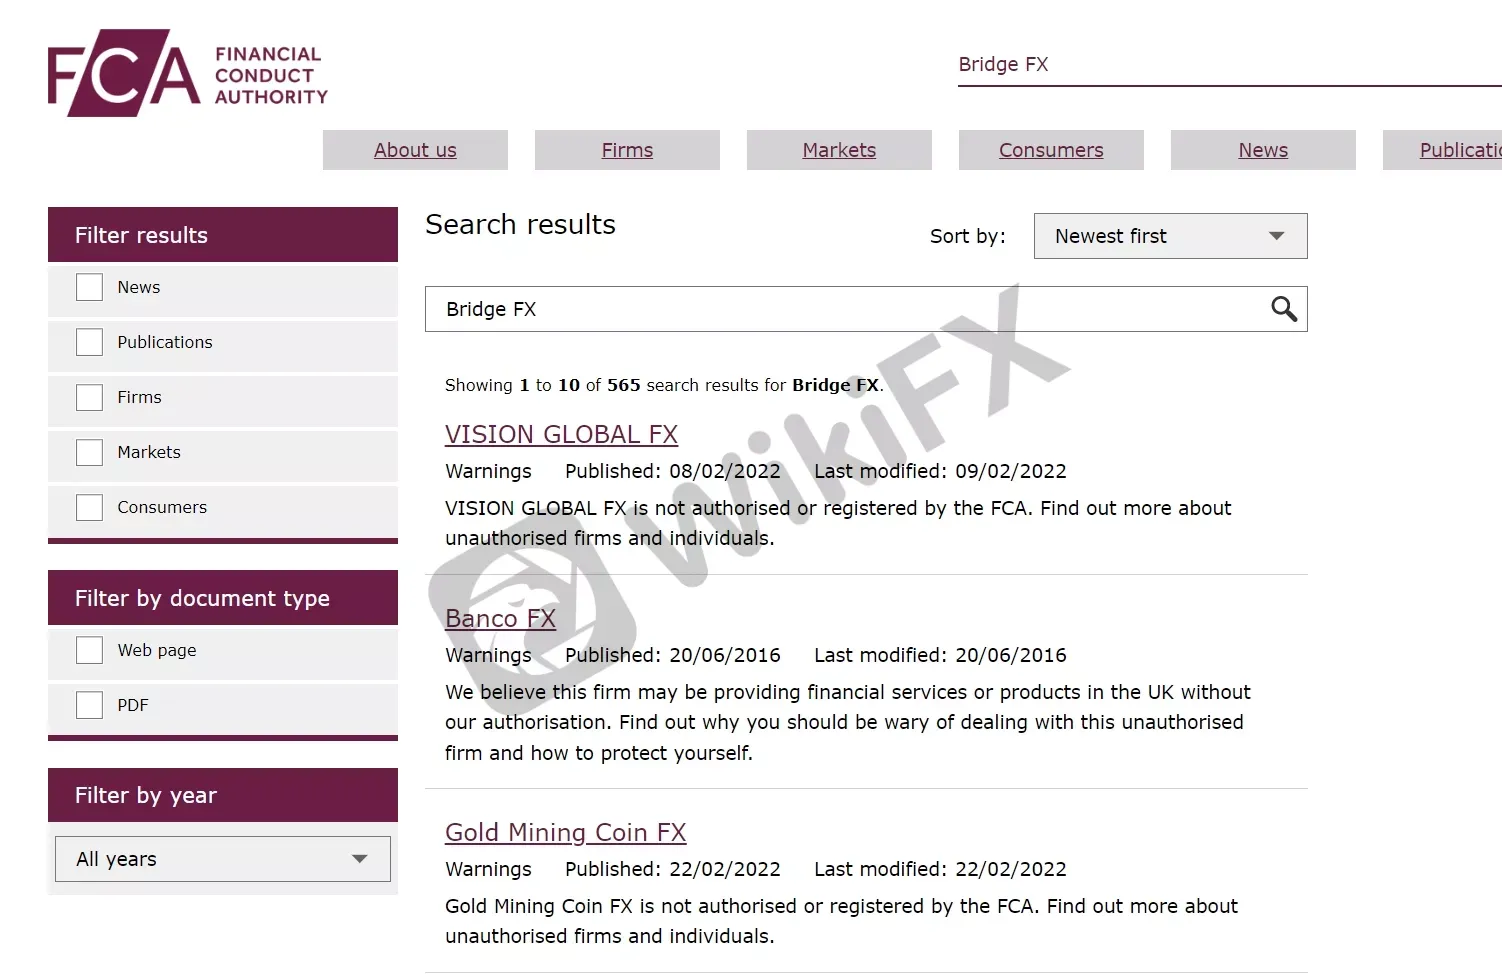Click the Gold Mining Coin FX description text

(x=841, y=921)
